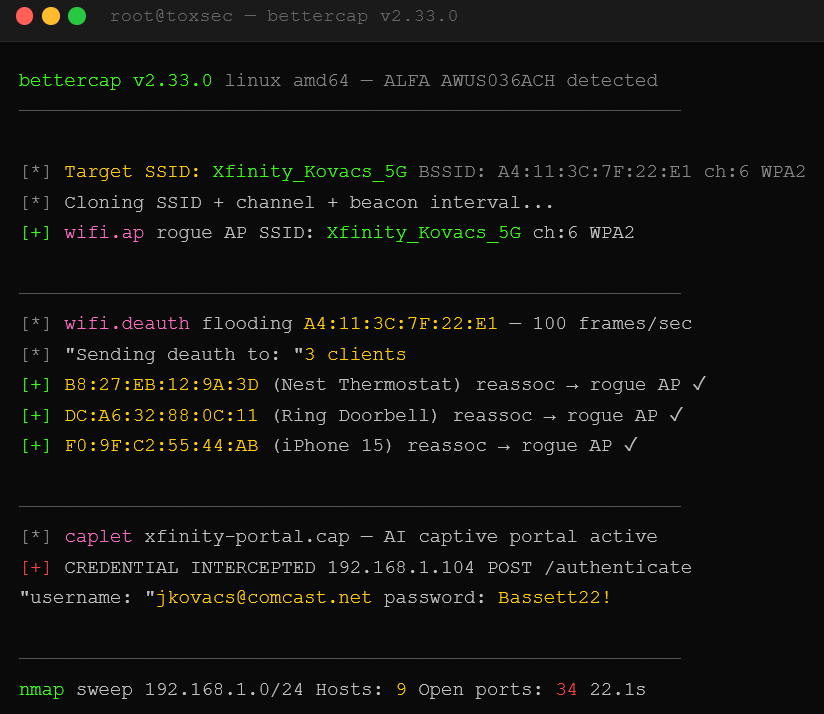The height and width of the screenshot is (714, 824).
Task: Click the [*] marker on the caplet line
Action: 36,536
